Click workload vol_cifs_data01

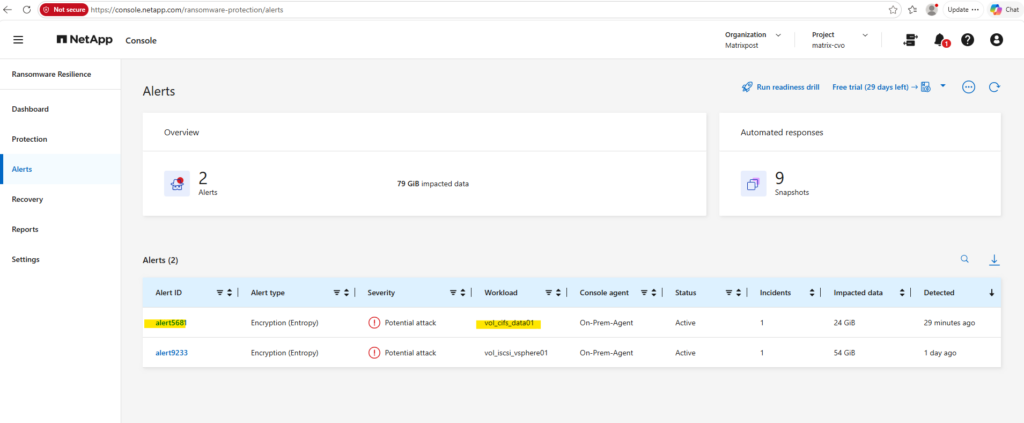point(509,322)
